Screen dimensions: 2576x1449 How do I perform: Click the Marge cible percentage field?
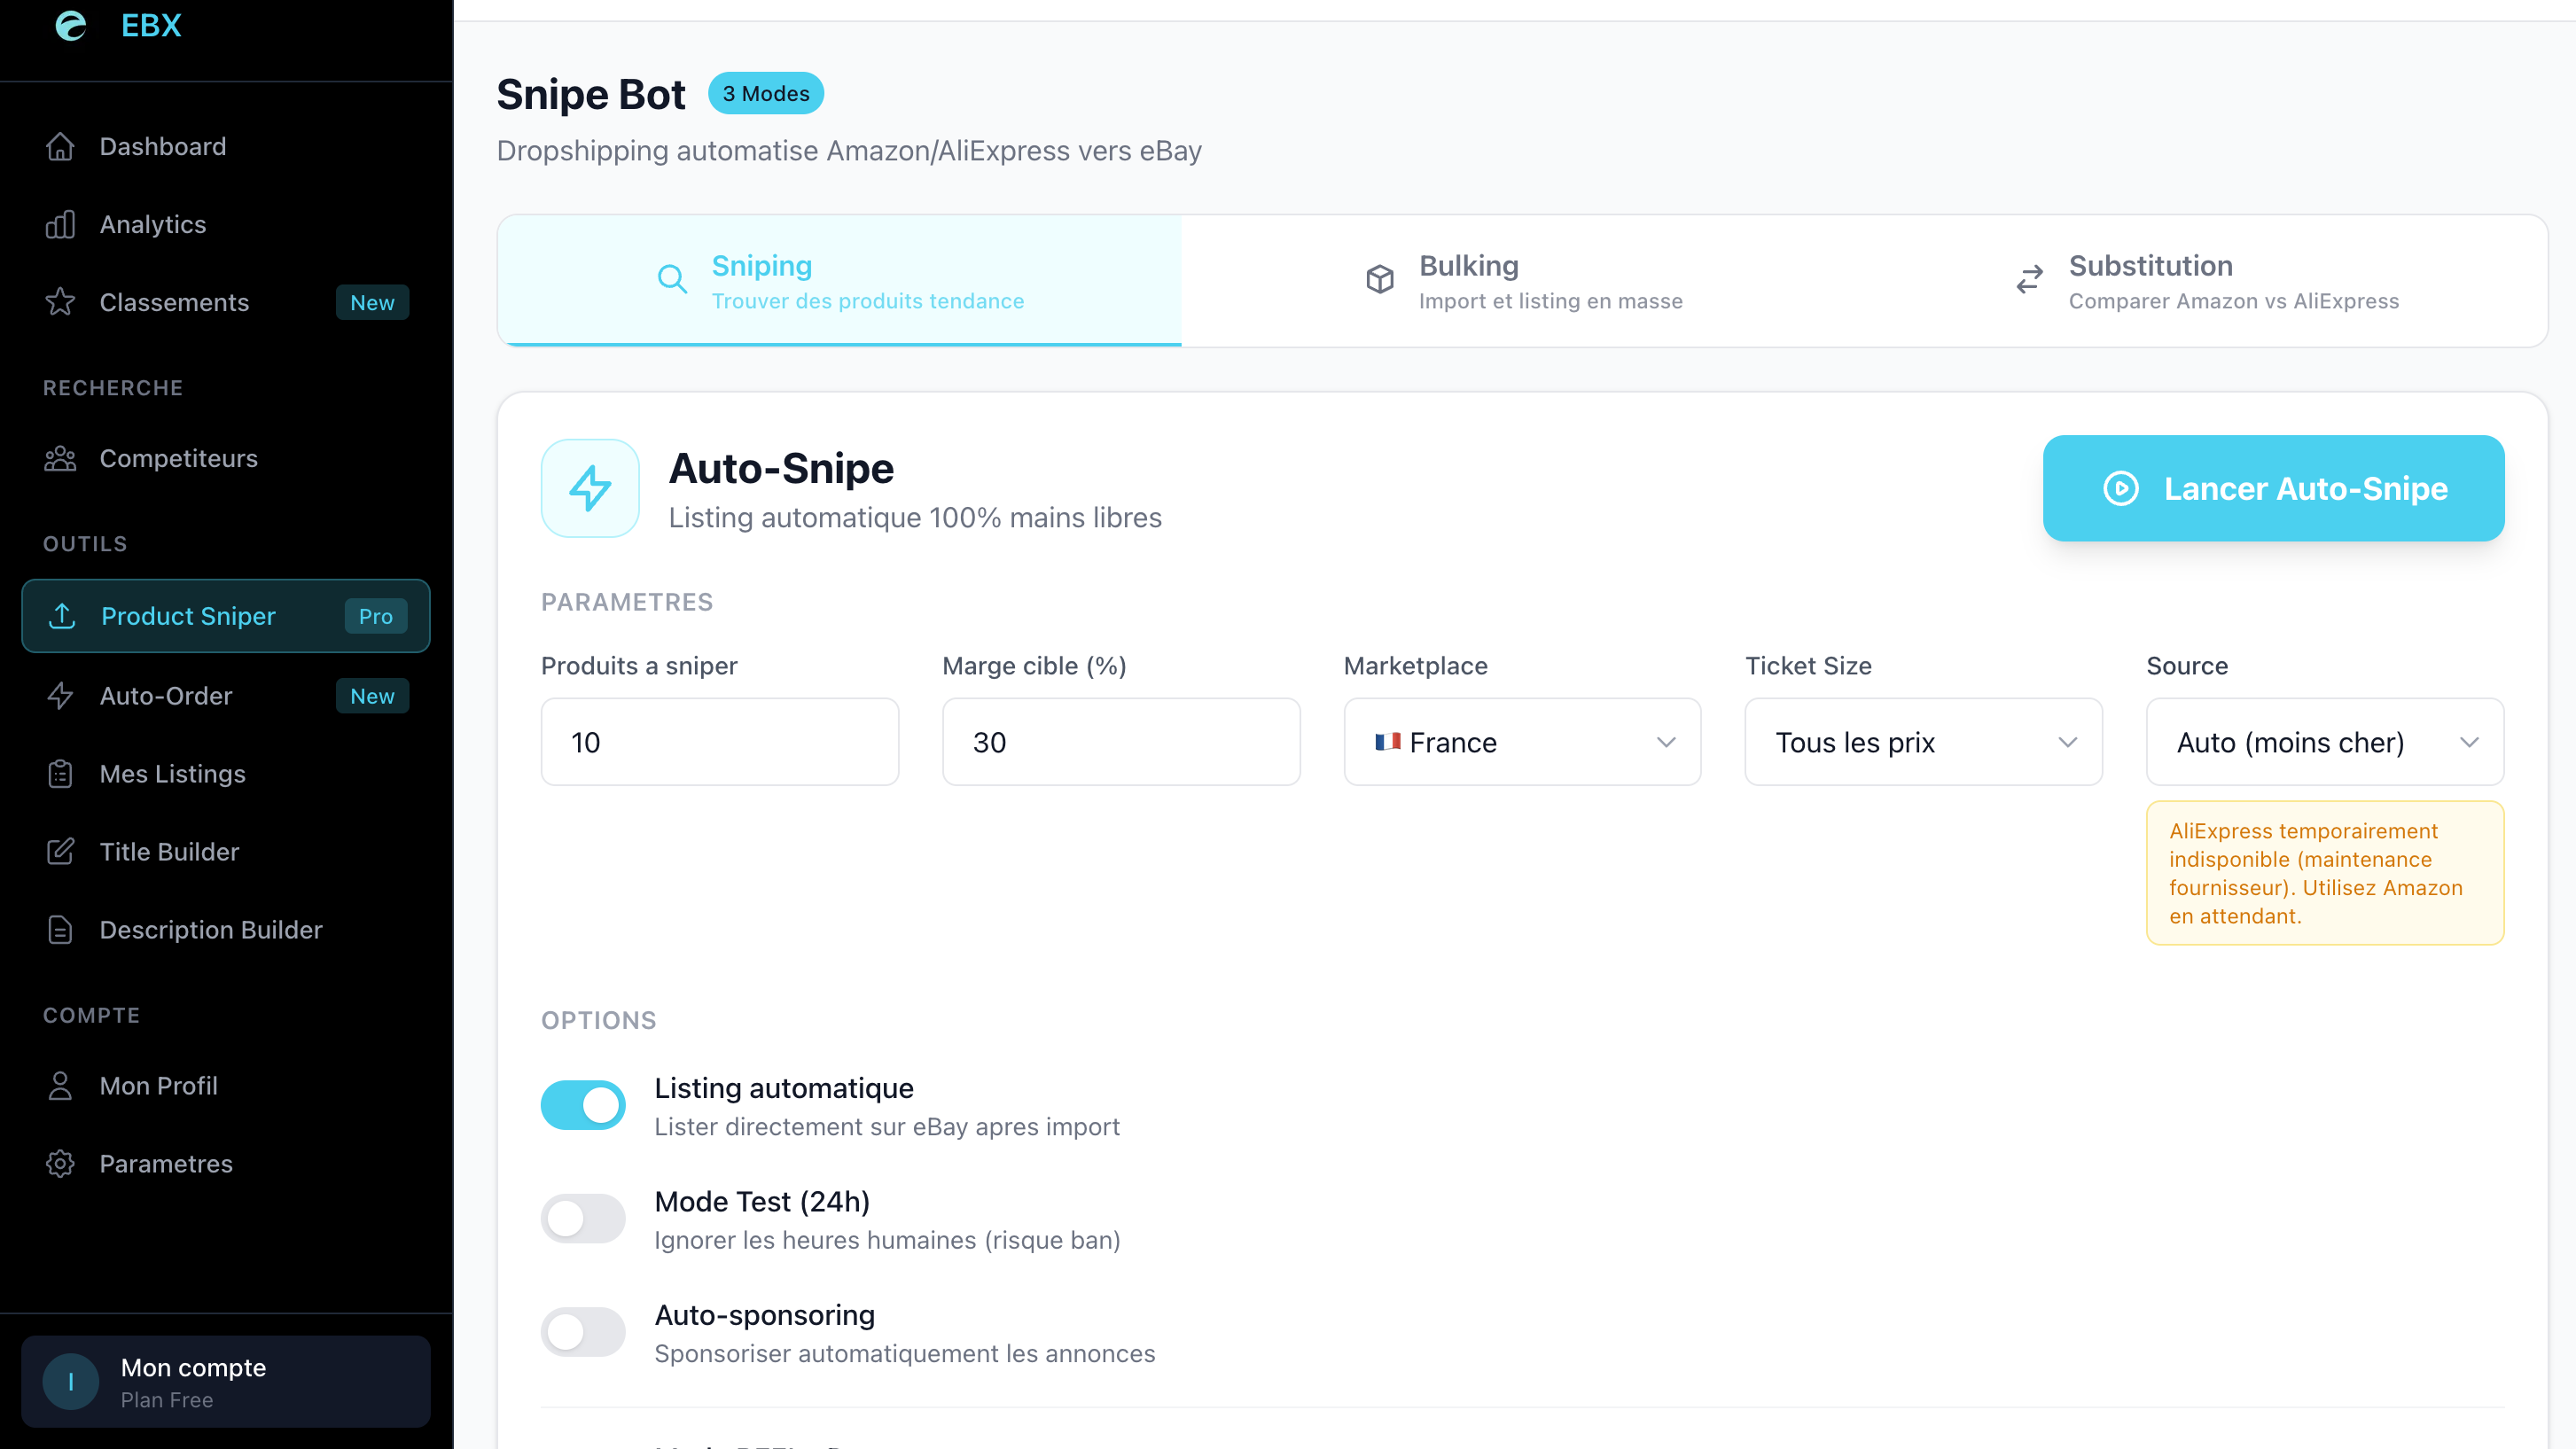tap(1120, 742)
